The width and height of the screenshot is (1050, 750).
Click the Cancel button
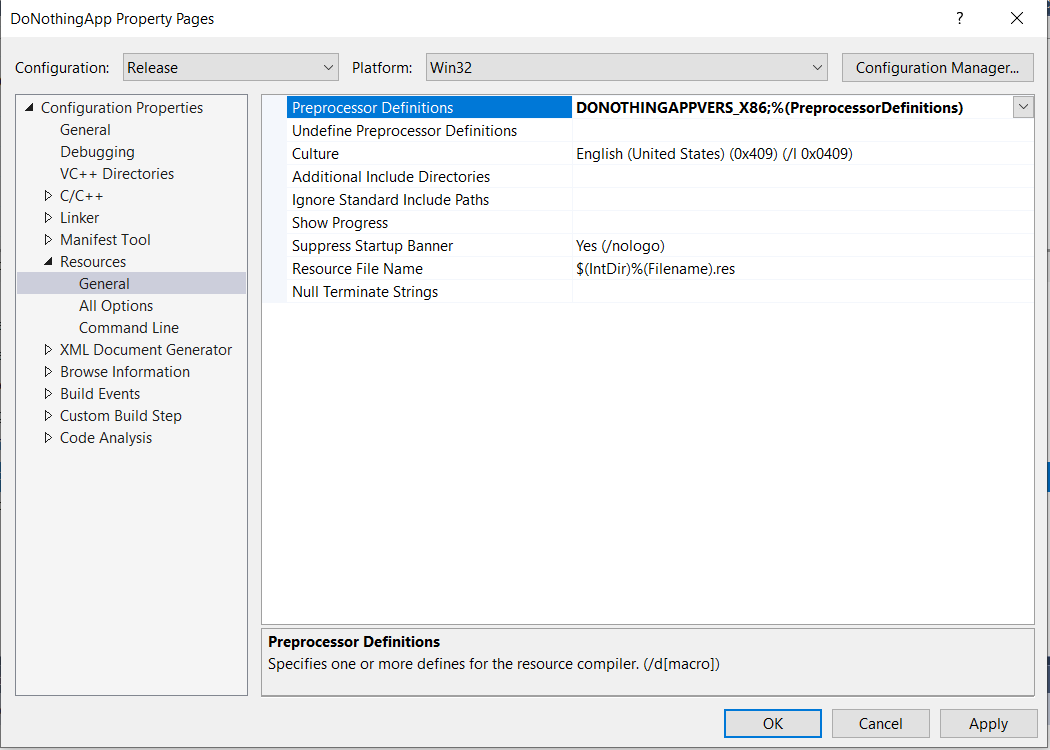(881, 723)
